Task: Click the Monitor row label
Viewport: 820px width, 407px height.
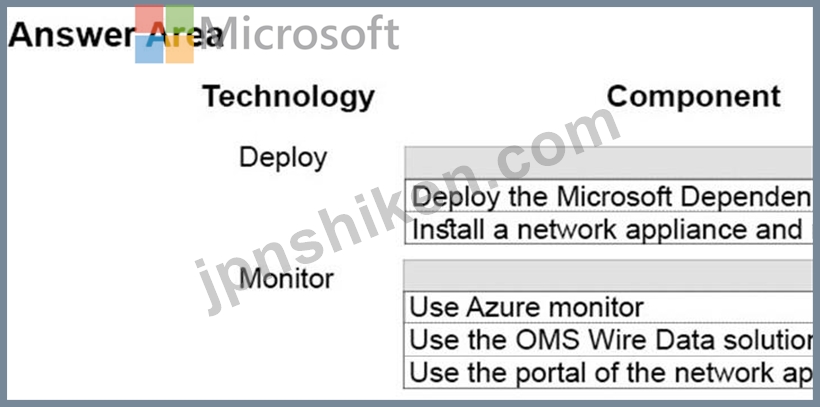Action: coord(286,279)
